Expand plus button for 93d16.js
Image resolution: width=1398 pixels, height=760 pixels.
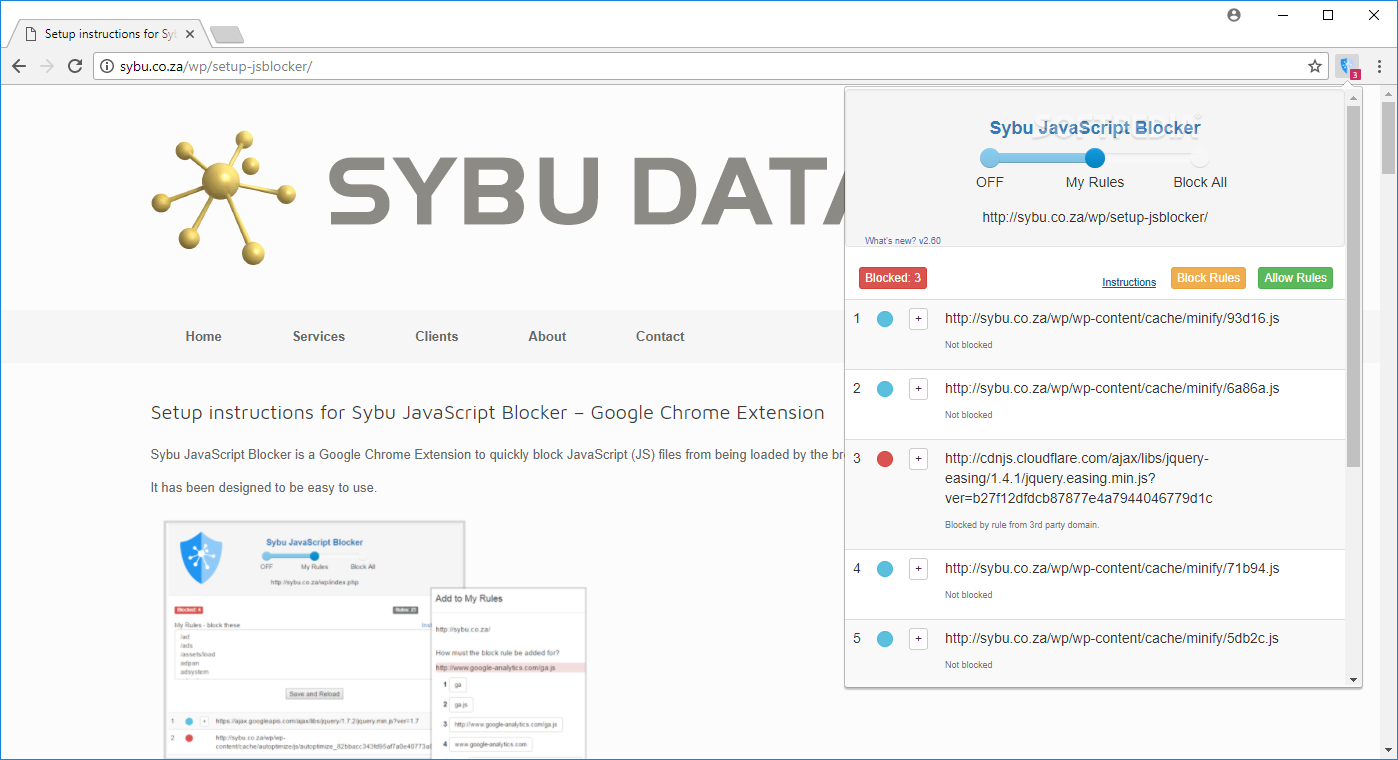918,319
